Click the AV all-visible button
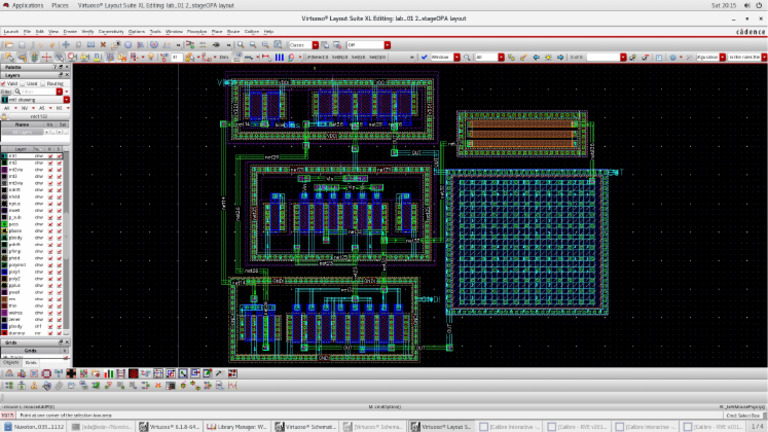This screenshot has height=432, width=768. (x=9, y=107)
